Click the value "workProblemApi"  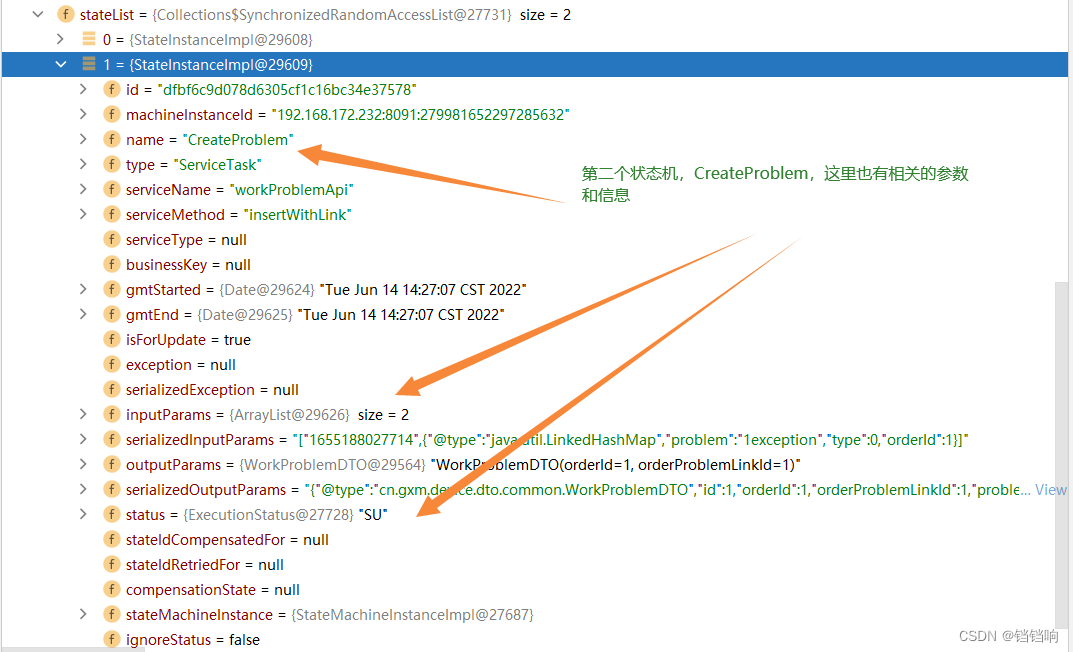click(x=292, y=190)
